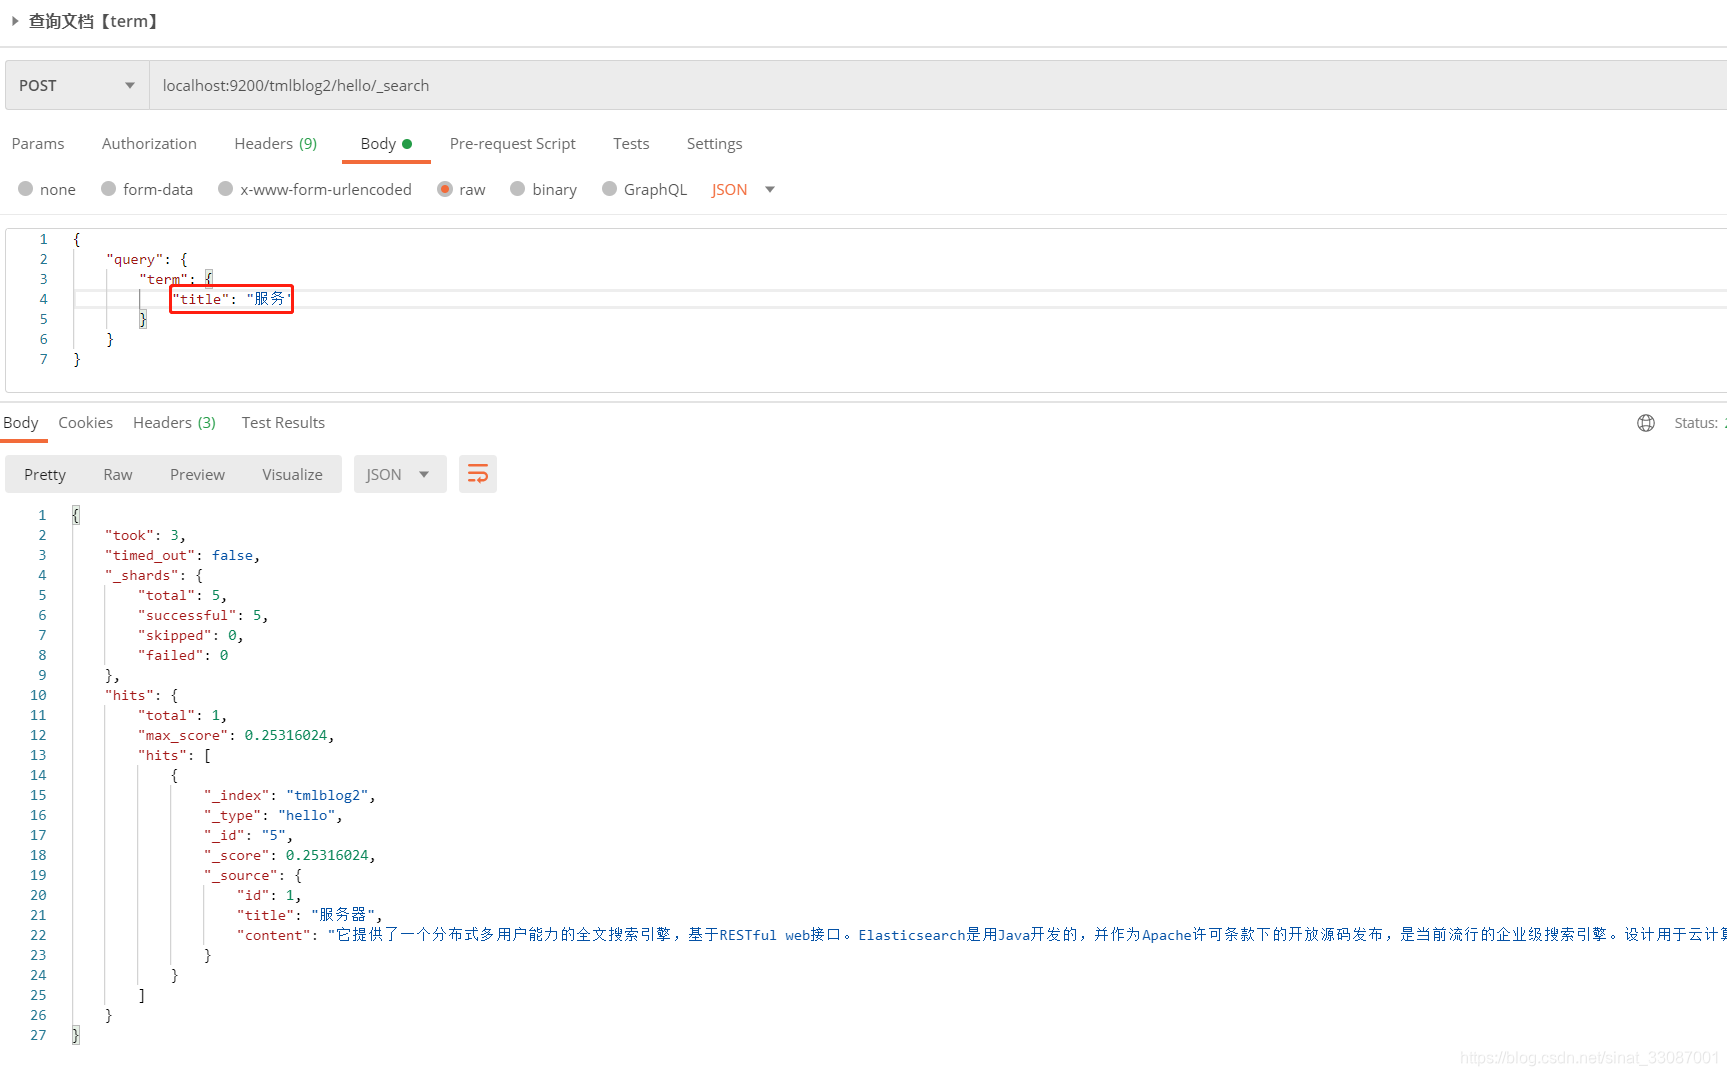Viewport: 1727px width, 1076px height.
Task: Select the none body radio button
Action: click(26, 189)
